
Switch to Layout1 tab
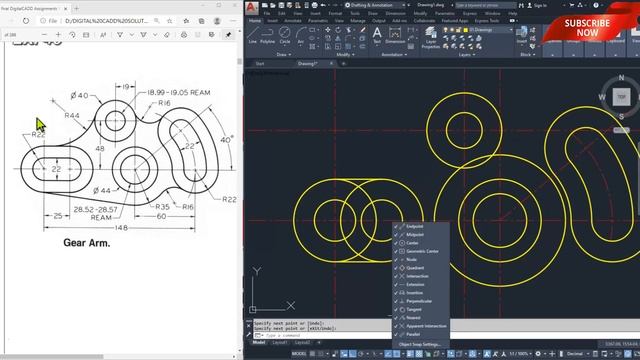click(280, 343)
